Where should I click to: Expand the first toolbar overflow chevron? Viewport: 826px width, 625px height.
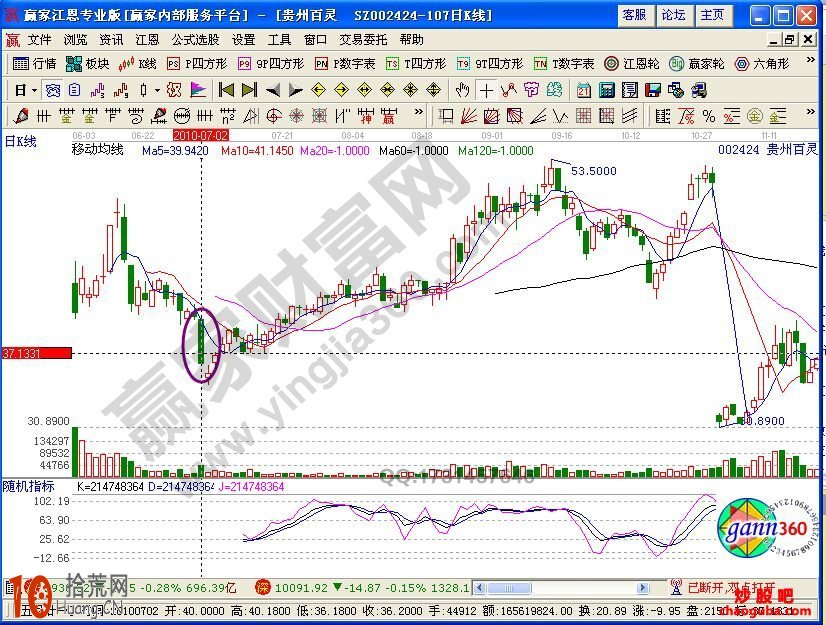(x=811, y=60)
